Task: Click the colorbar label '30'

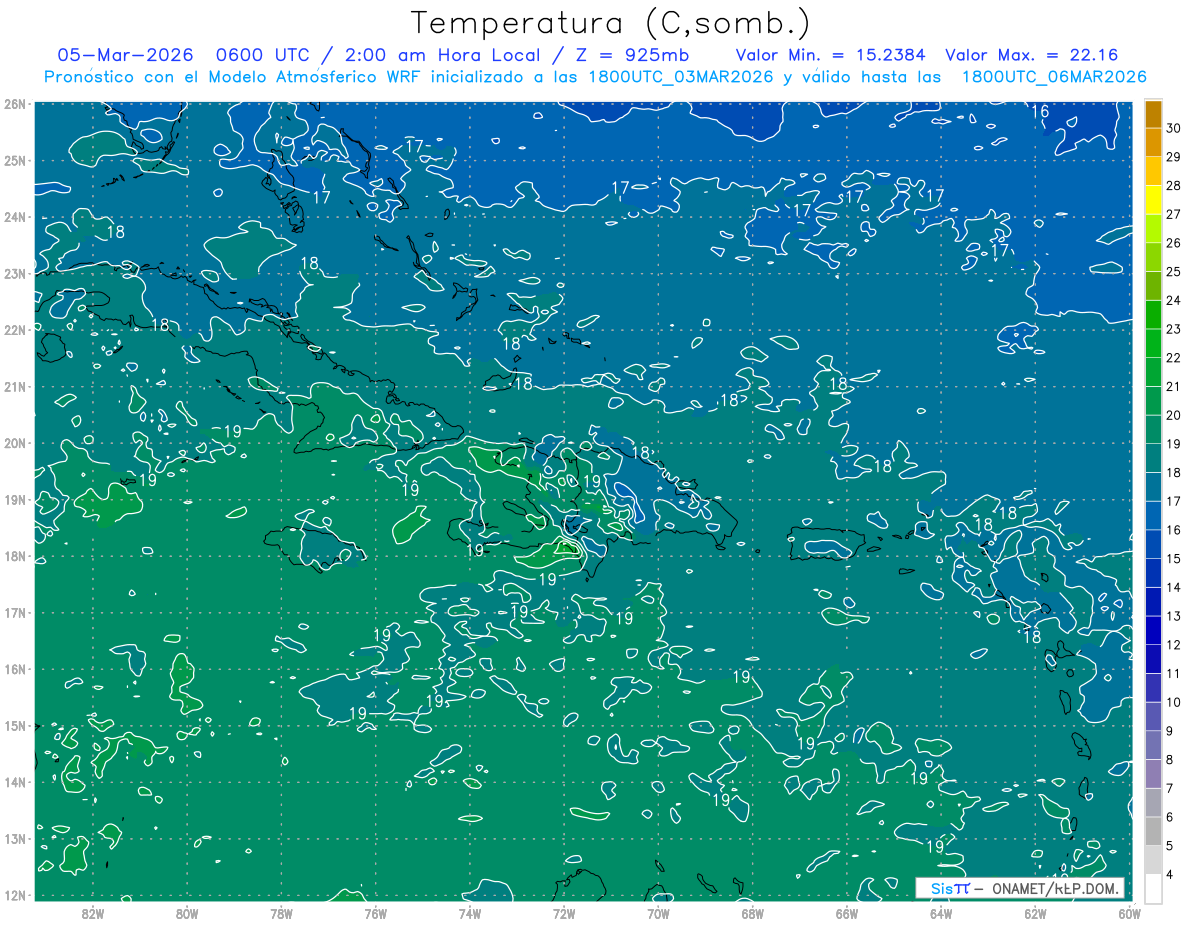Action: click(1173, 128)
